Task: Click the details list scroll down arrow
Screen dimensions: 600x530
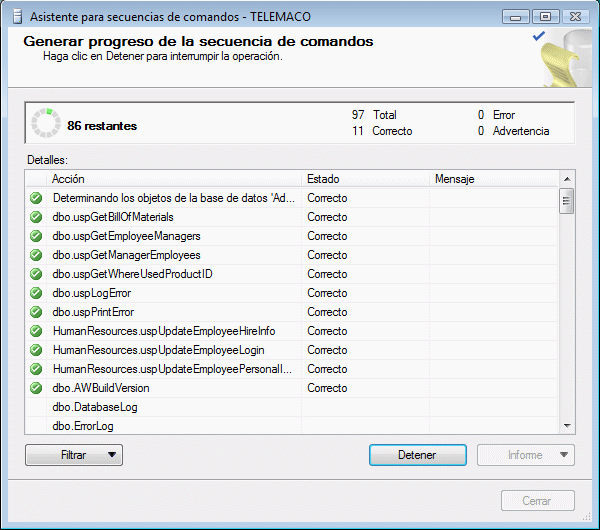Action: click(x=567, y=426)
